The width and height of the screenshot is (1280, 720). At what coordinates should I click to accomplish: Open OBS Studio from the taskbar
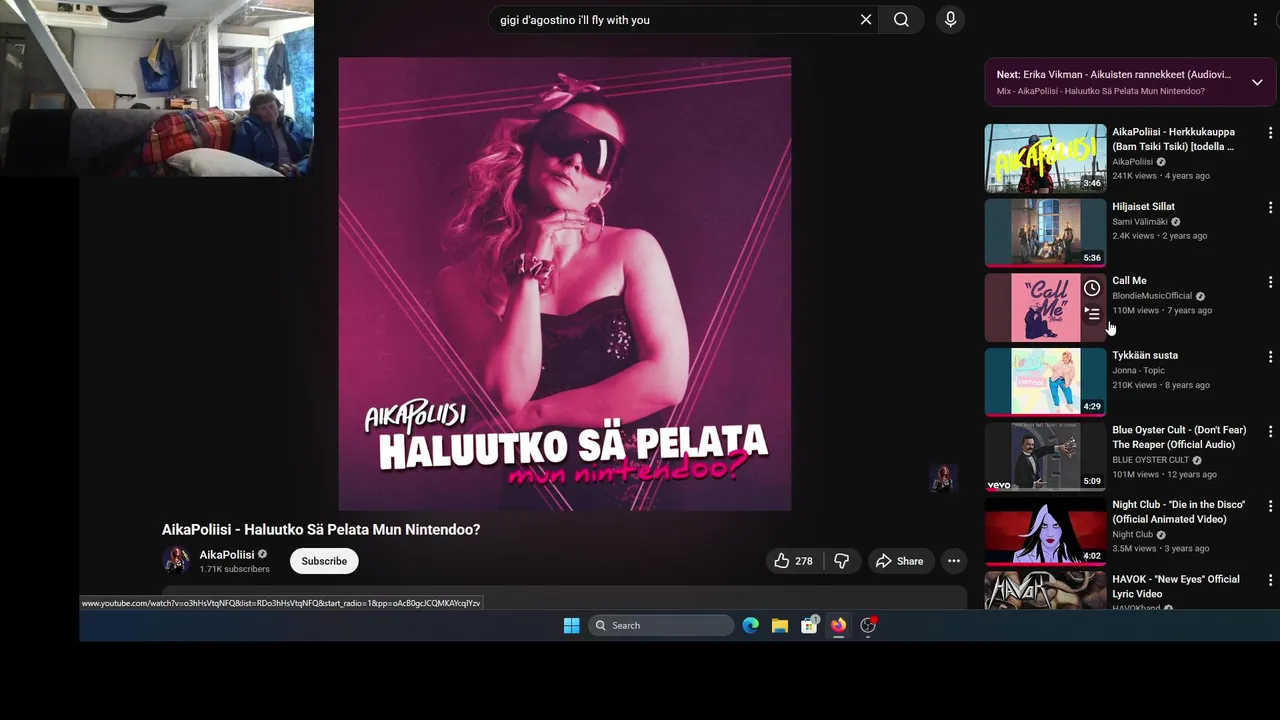point(868,625)
